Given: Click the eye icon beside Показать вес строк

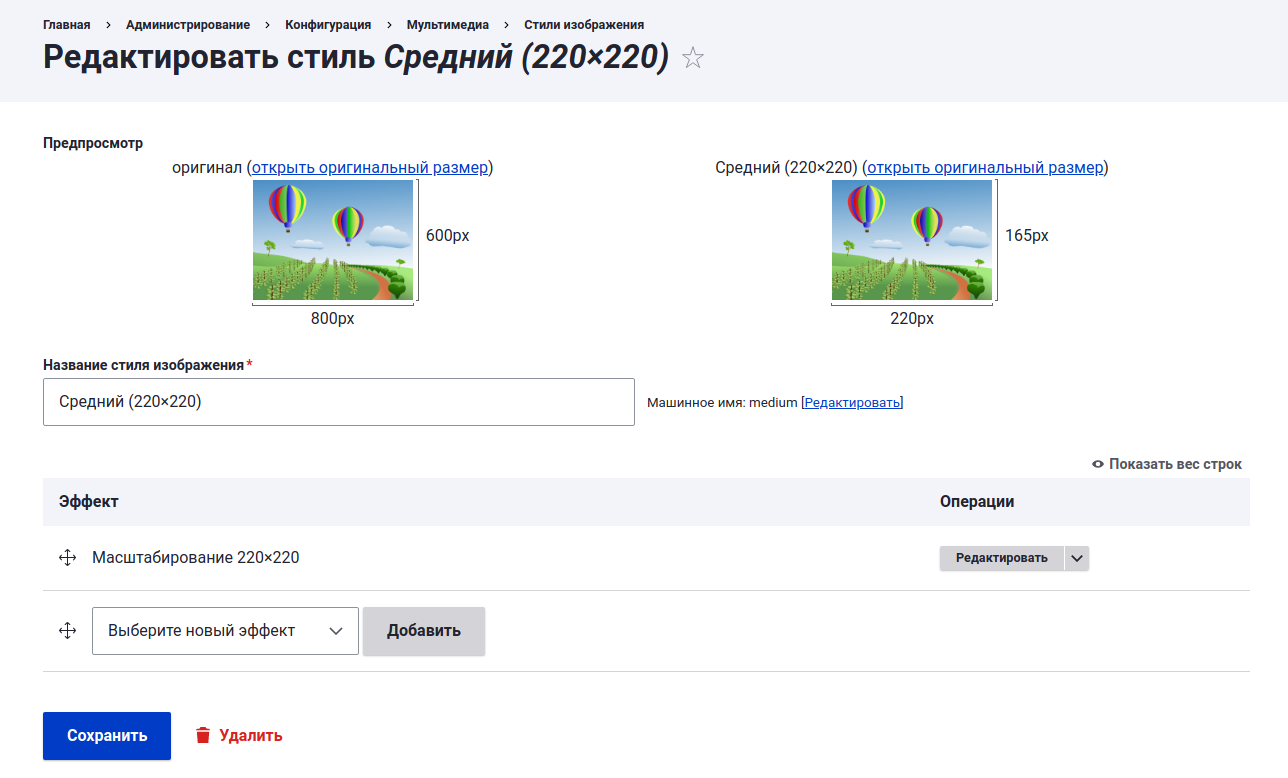Looking at the screenshot, I should tap(1098, 464).
